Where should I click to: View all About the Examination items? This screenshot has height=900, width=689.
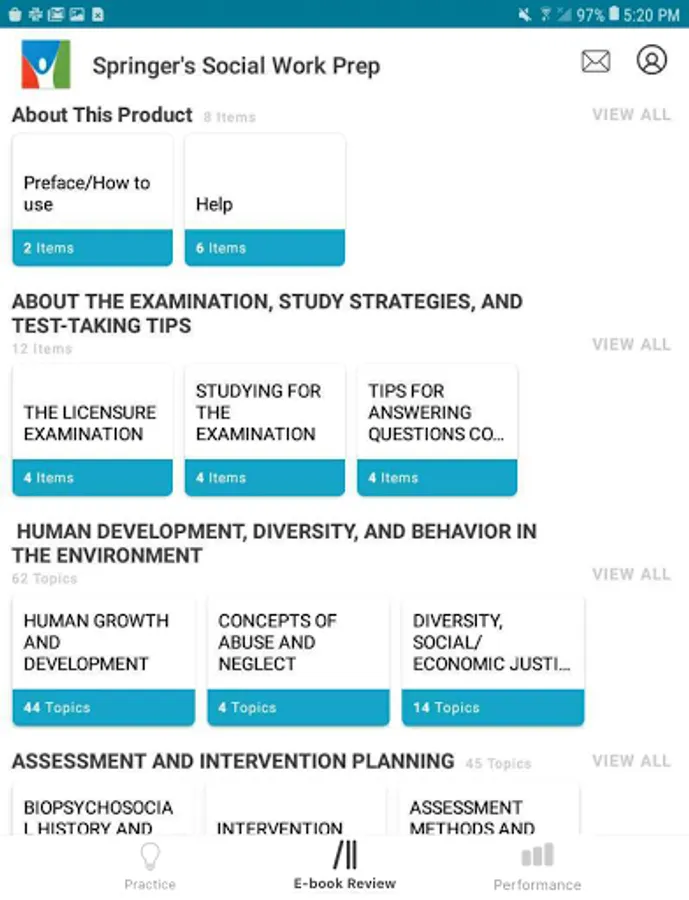click(631, 345)
